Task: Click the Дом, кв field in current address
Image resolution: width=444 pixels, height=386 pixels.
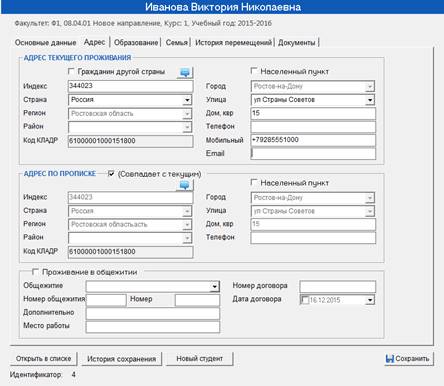Action: click(x=313, y=113)
